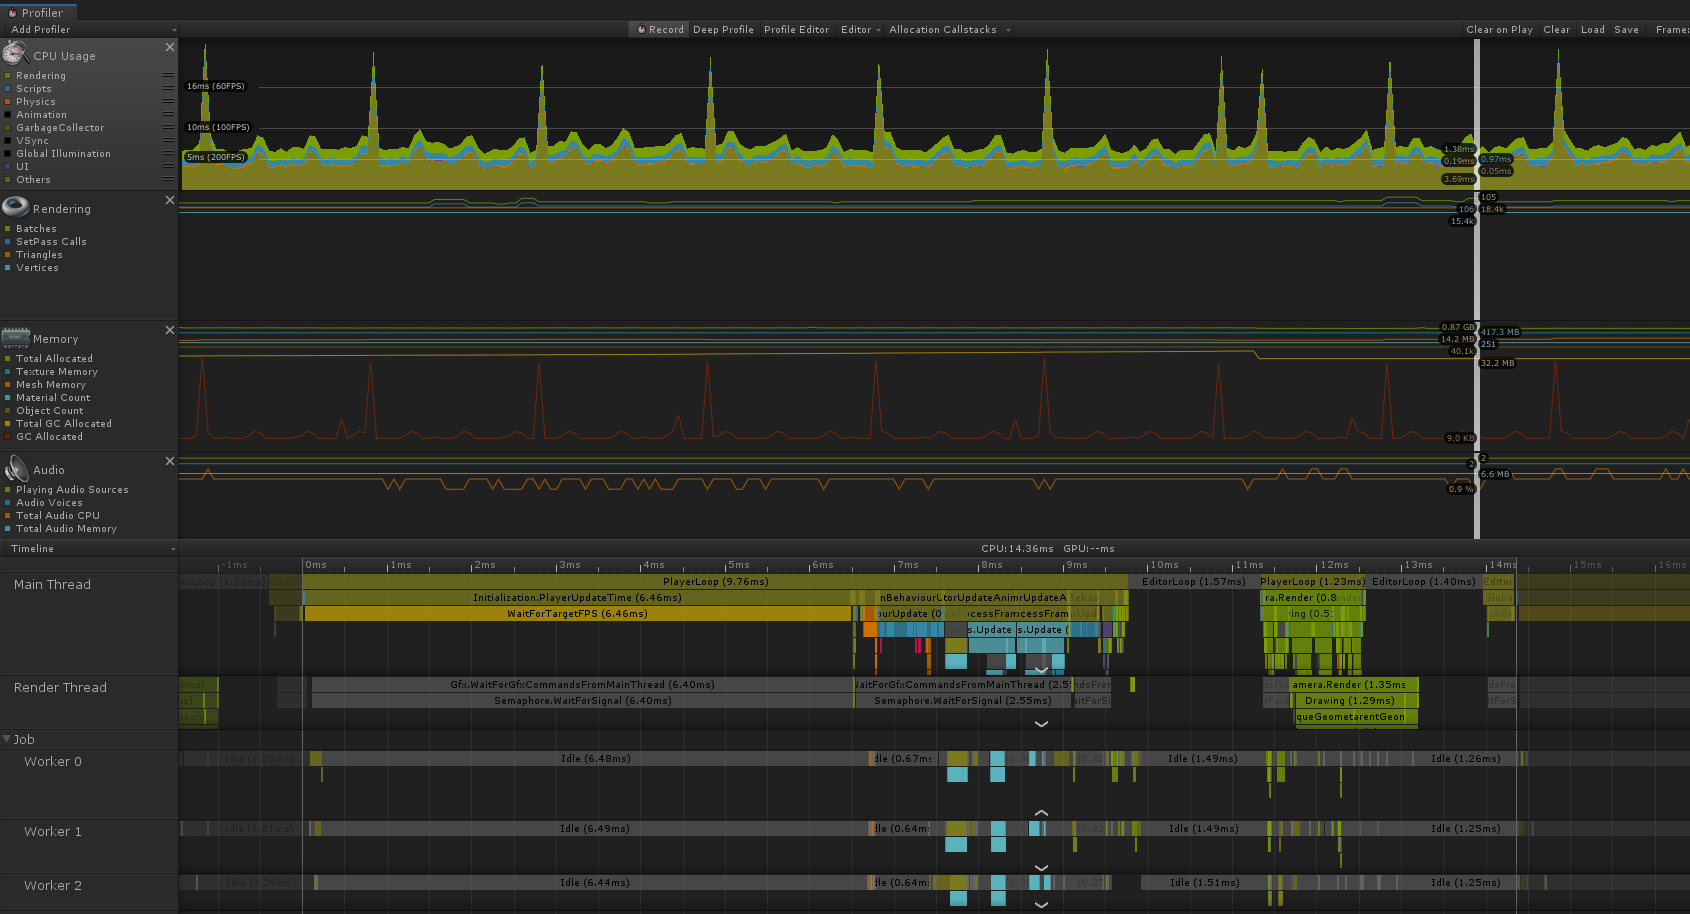
Task: Select the PlayerLoop (9.76ms) sample bar
Action: 715,582
